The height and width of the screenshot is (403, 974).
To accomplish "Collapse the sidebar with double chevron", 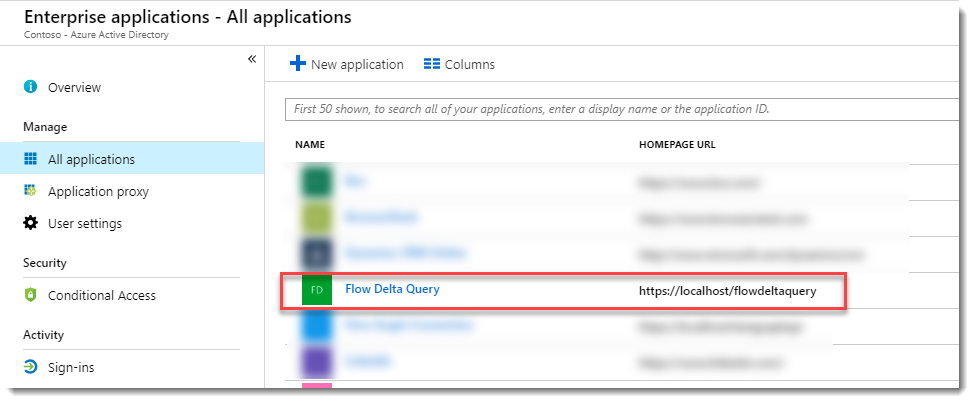I will click(x=252, y=59).
